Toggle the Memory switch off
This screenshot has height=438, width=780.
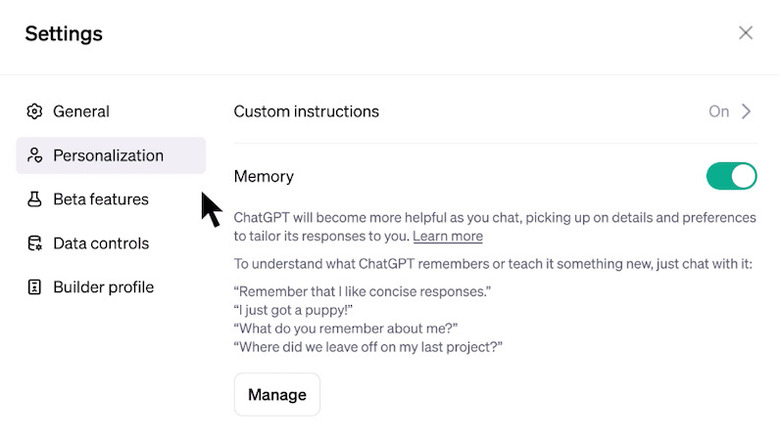tap(731, 177)
